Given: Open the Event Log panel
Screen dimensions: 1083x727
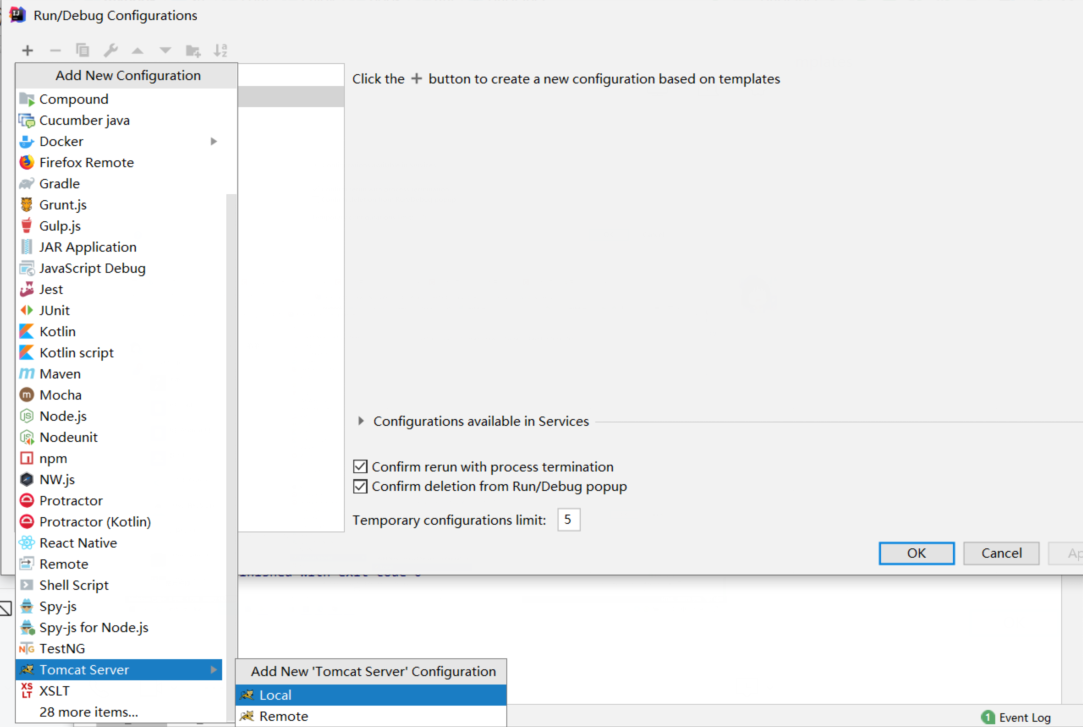Looking at the screenshot, I should pos(1016,717).
